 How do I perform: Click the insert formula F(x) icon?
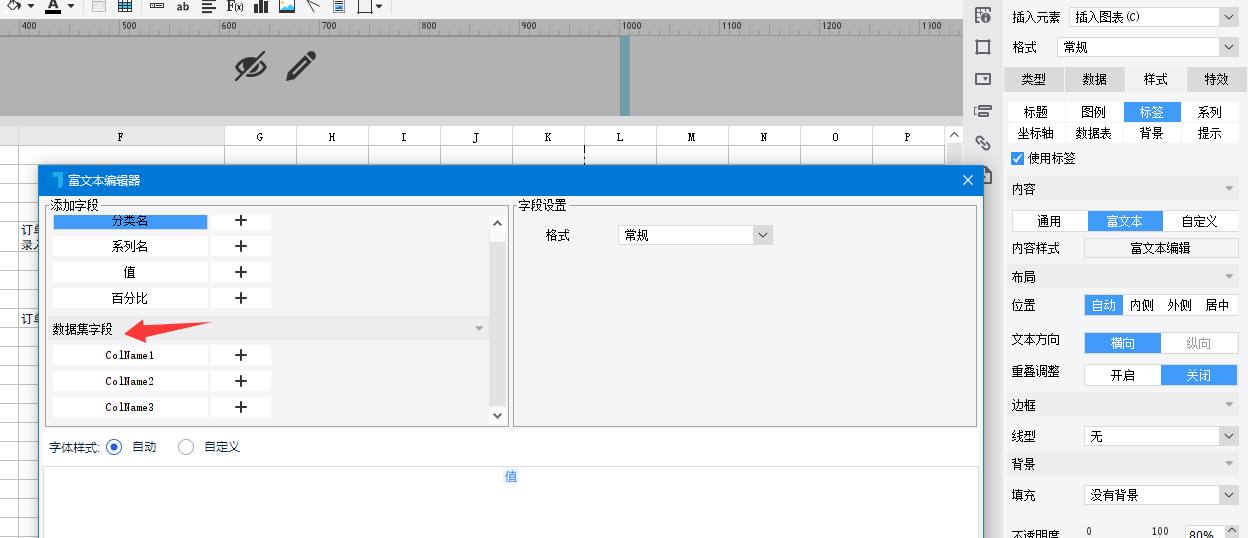pos(235,6)
